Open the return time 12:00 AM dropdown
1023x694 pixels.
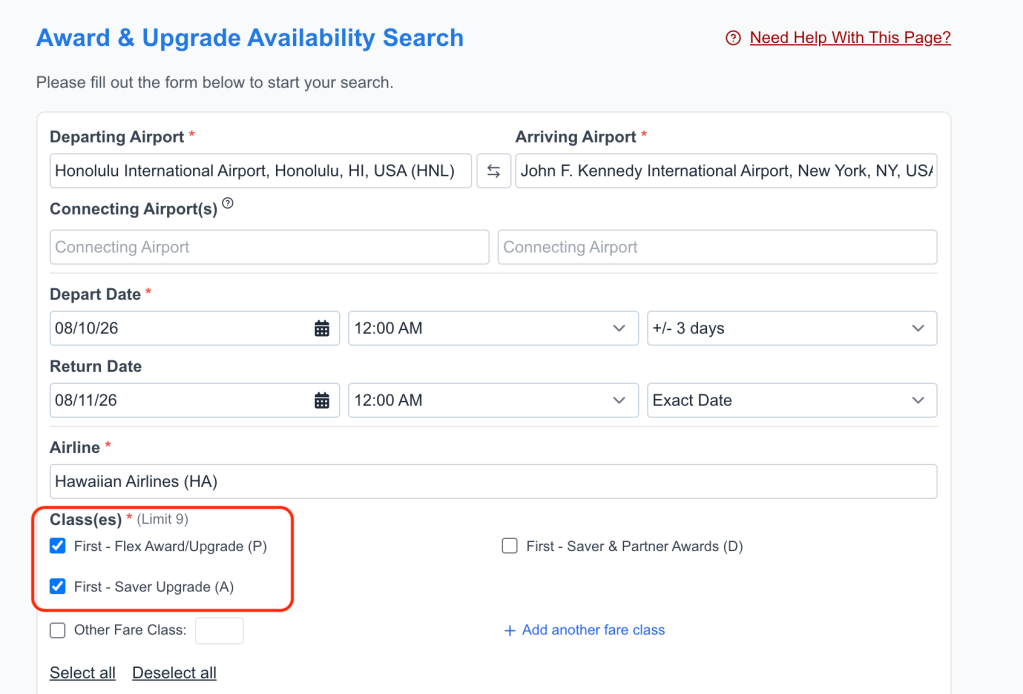pos(492,400)
